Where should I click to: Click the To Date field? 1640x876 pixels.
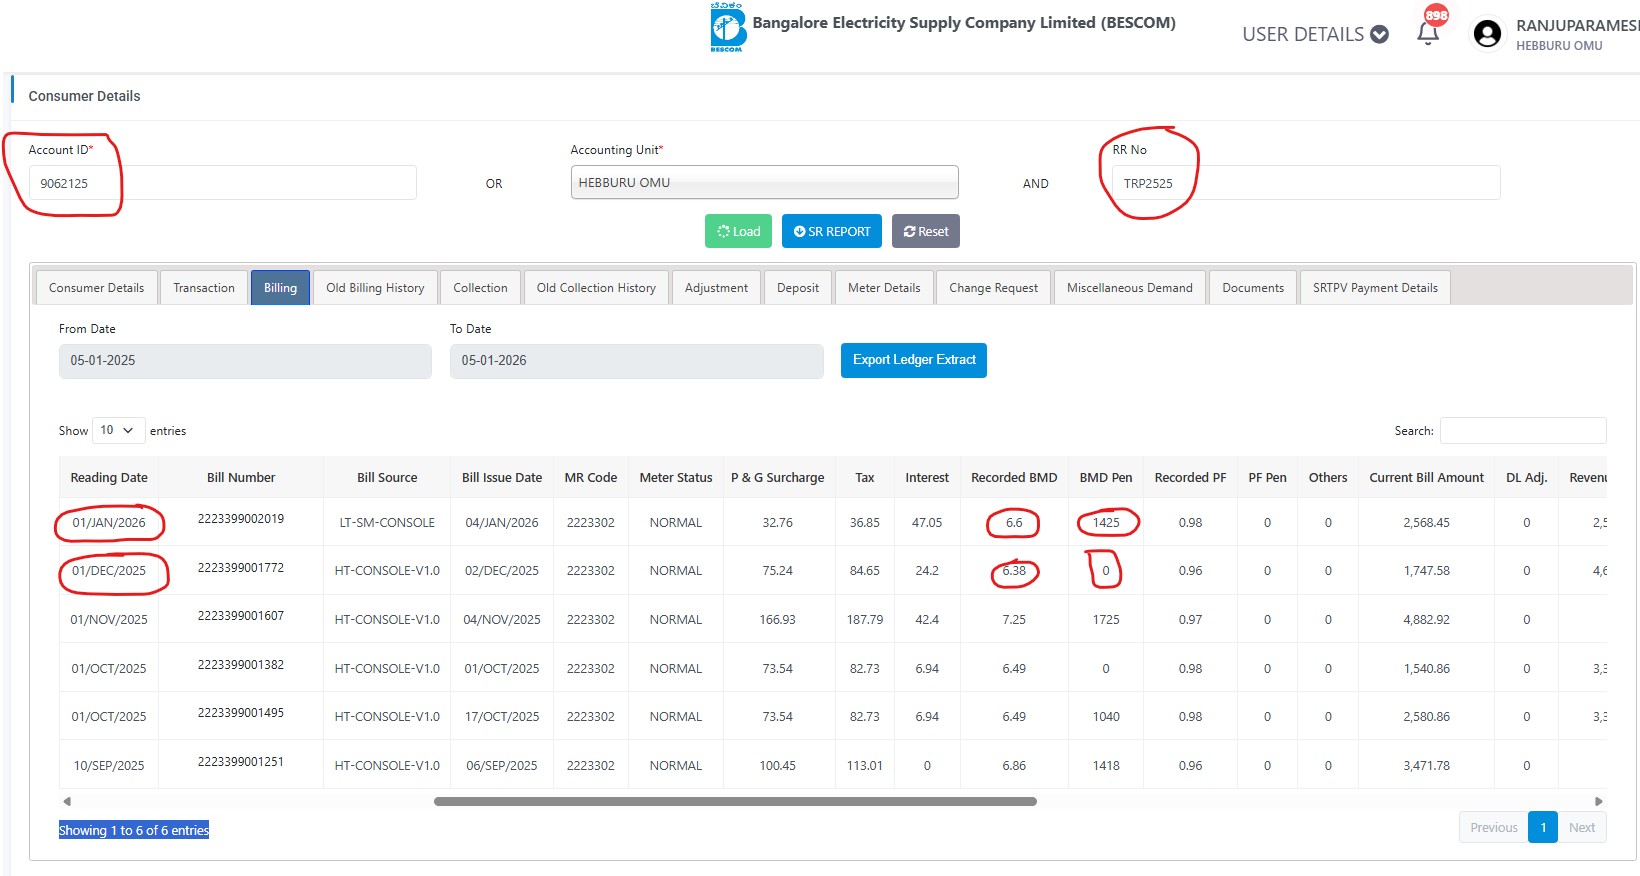click(636, 361)
